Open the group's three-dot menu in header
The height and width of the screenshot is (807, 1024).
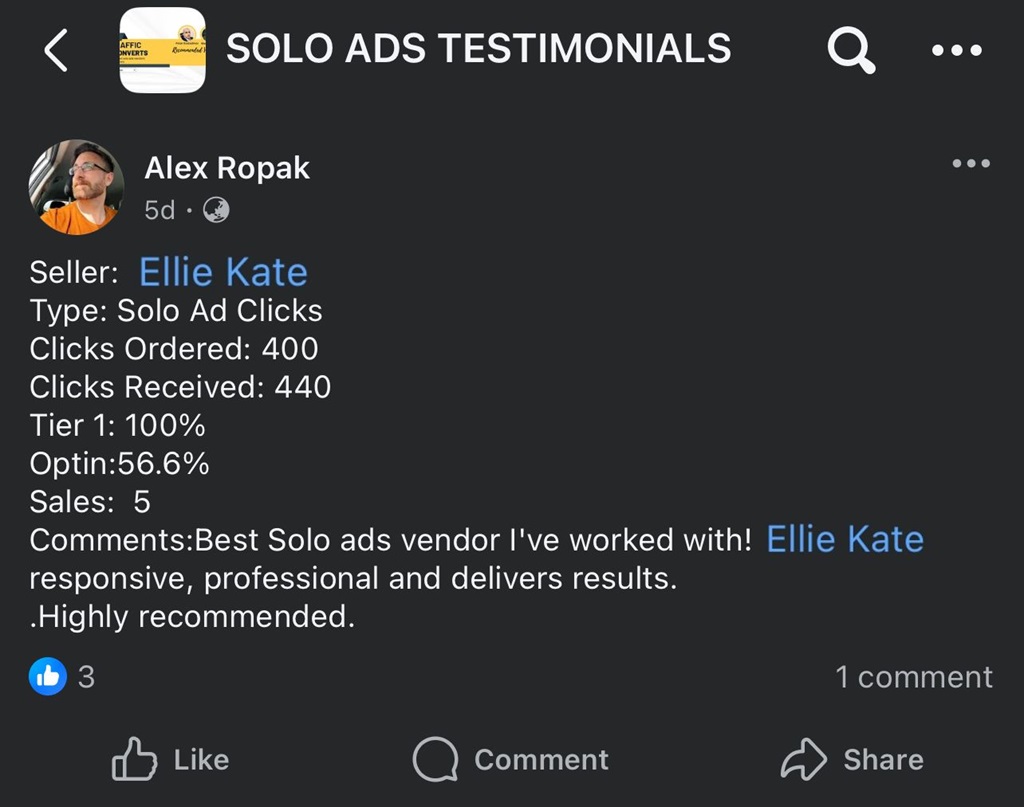pyautogui.click(x=958, y=50)
